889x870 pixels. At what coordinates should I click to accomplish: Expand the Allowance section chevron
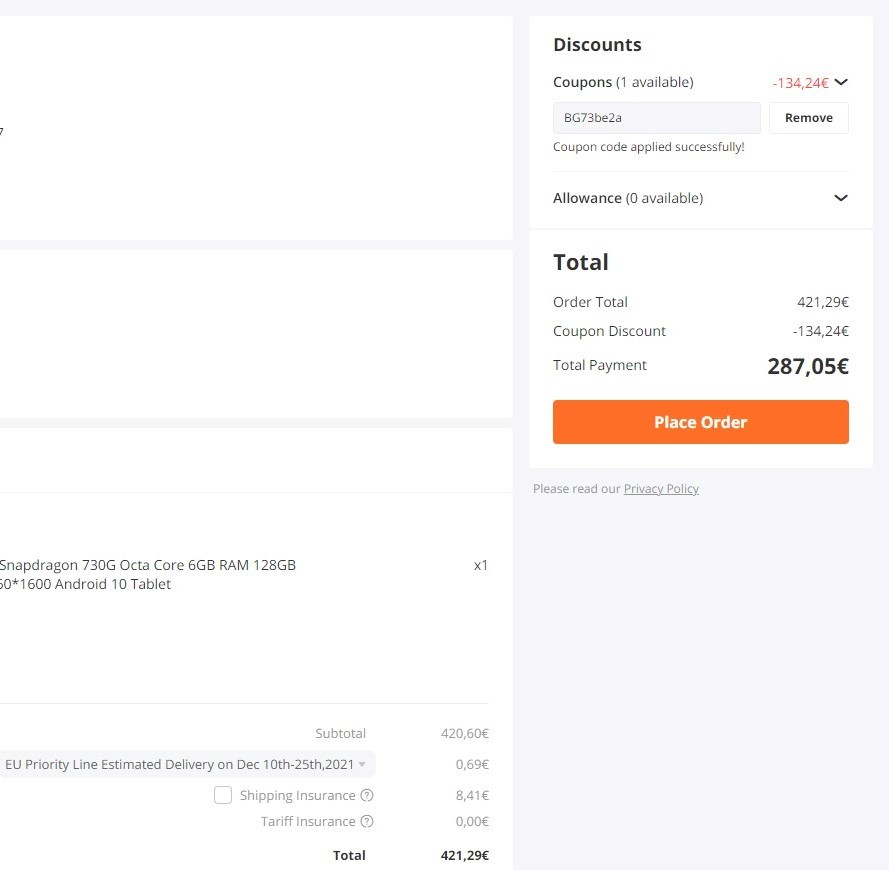(x=841, y=198)
